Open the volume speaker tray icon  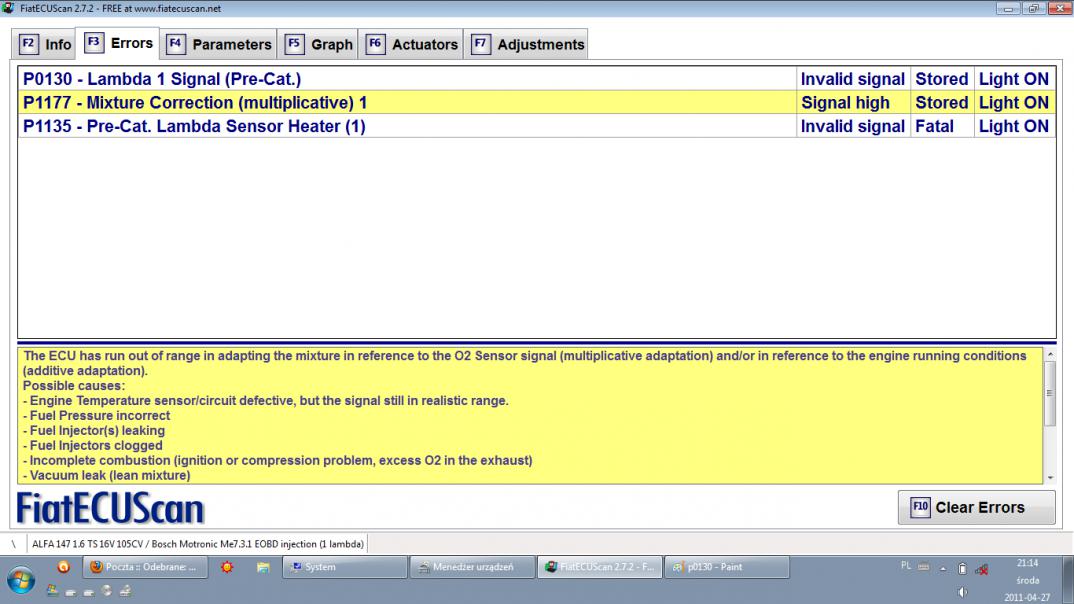(962, 591)
